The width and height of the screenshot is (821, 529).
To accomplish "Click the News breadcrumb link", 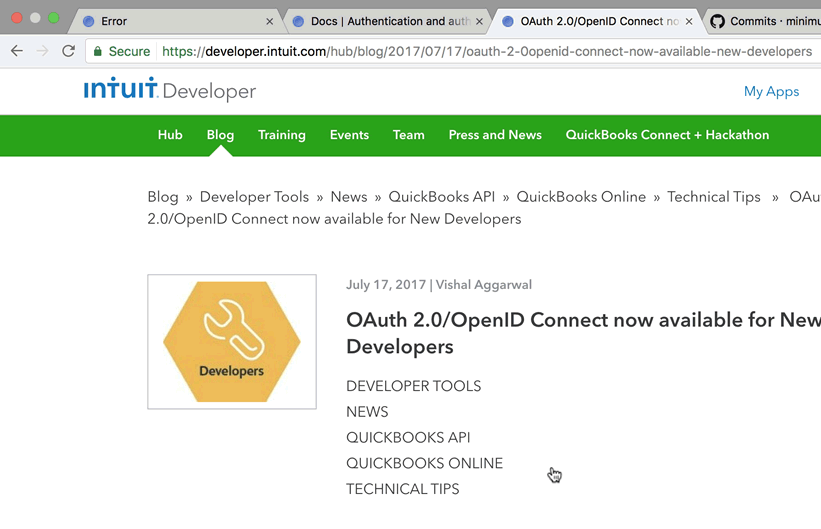I will 349,197.
